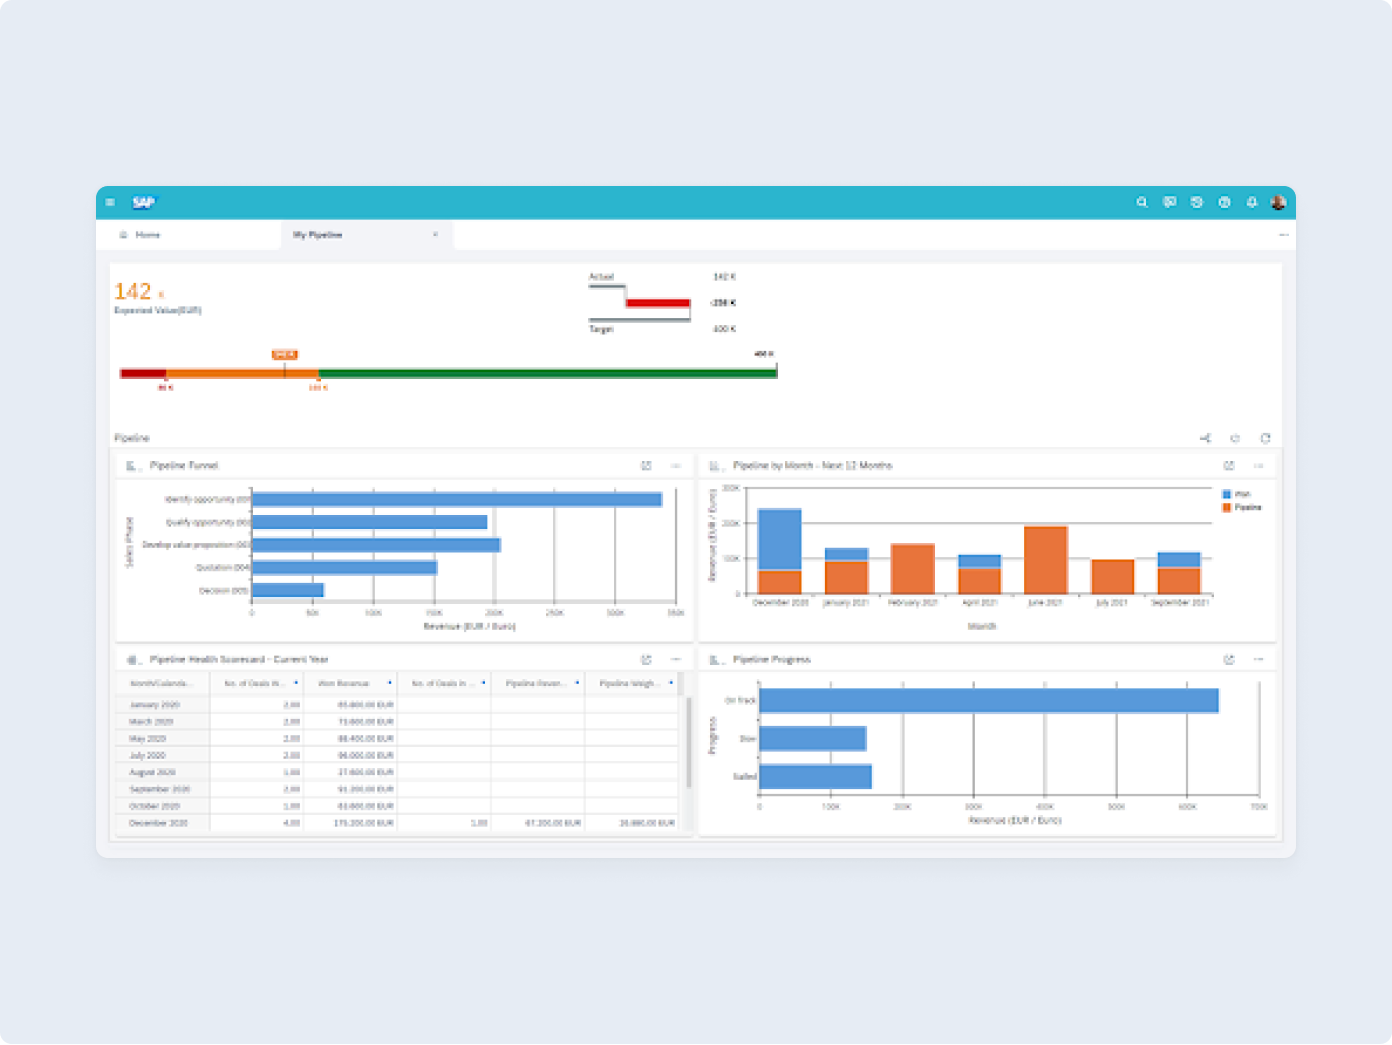Screen dimensions: 1392x1045
Task: Open search in the top bar
Action: point(1142,202)
